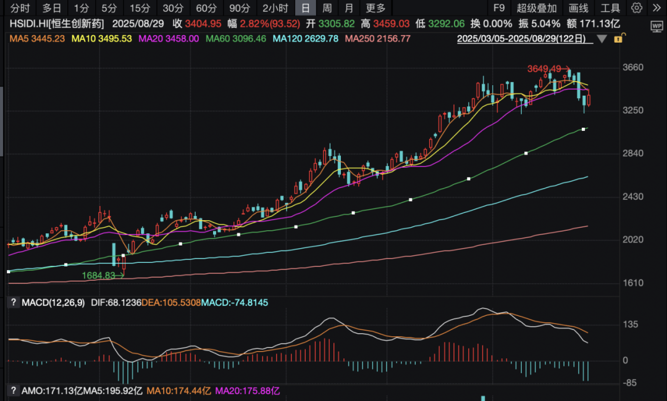The image size is (667, 401).
Task: Open the 工具 tools menu
Action: pos(610,8)
